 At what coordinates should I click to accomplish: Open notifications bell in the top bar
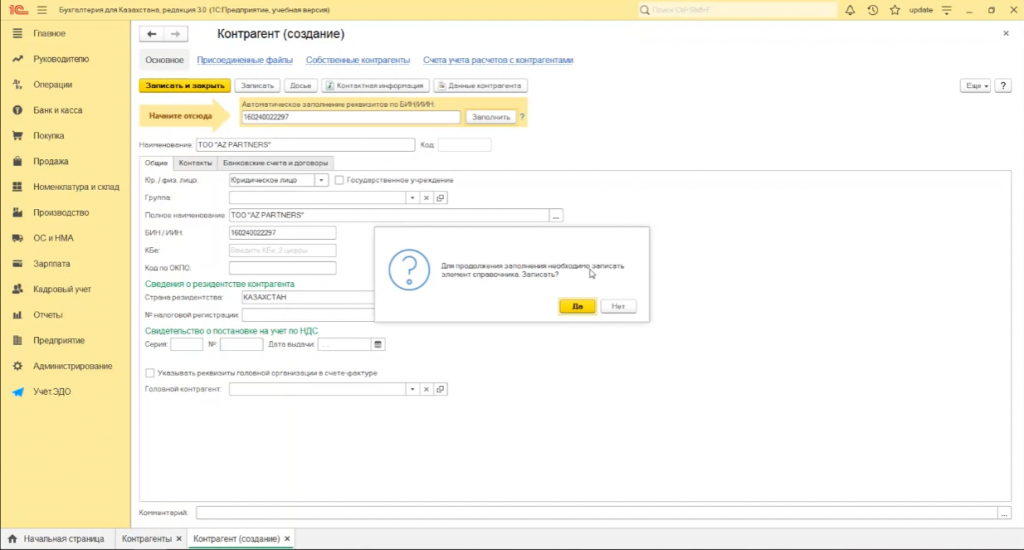click(x=850, y=9)
